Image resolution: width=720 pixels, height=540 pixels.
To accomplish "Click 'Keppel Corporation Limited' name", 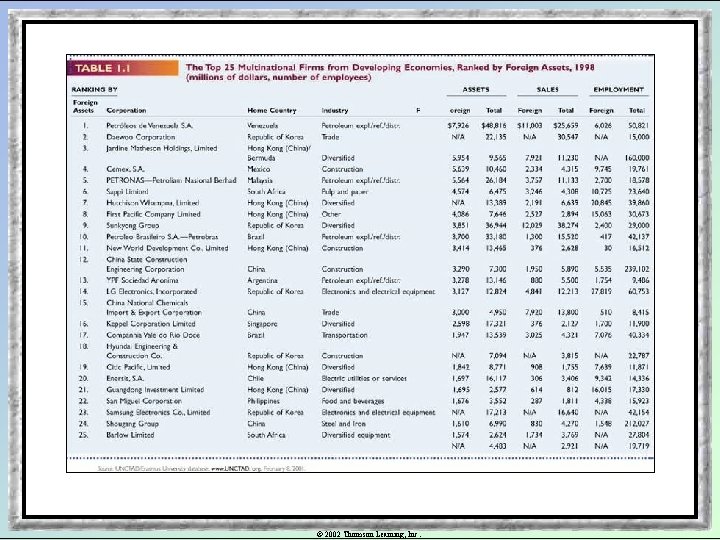I will click(x=151, y=324).
